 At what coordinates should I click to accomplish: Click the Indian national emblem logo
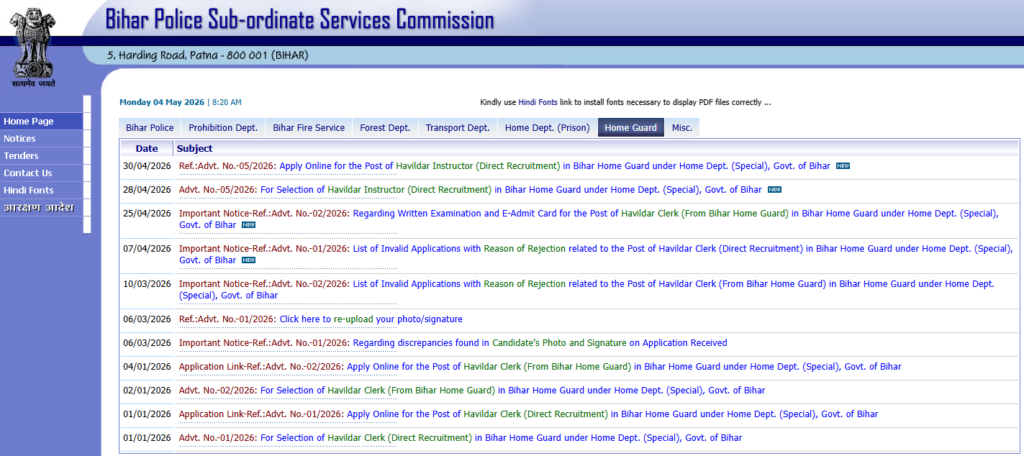[x=33, y=46]
